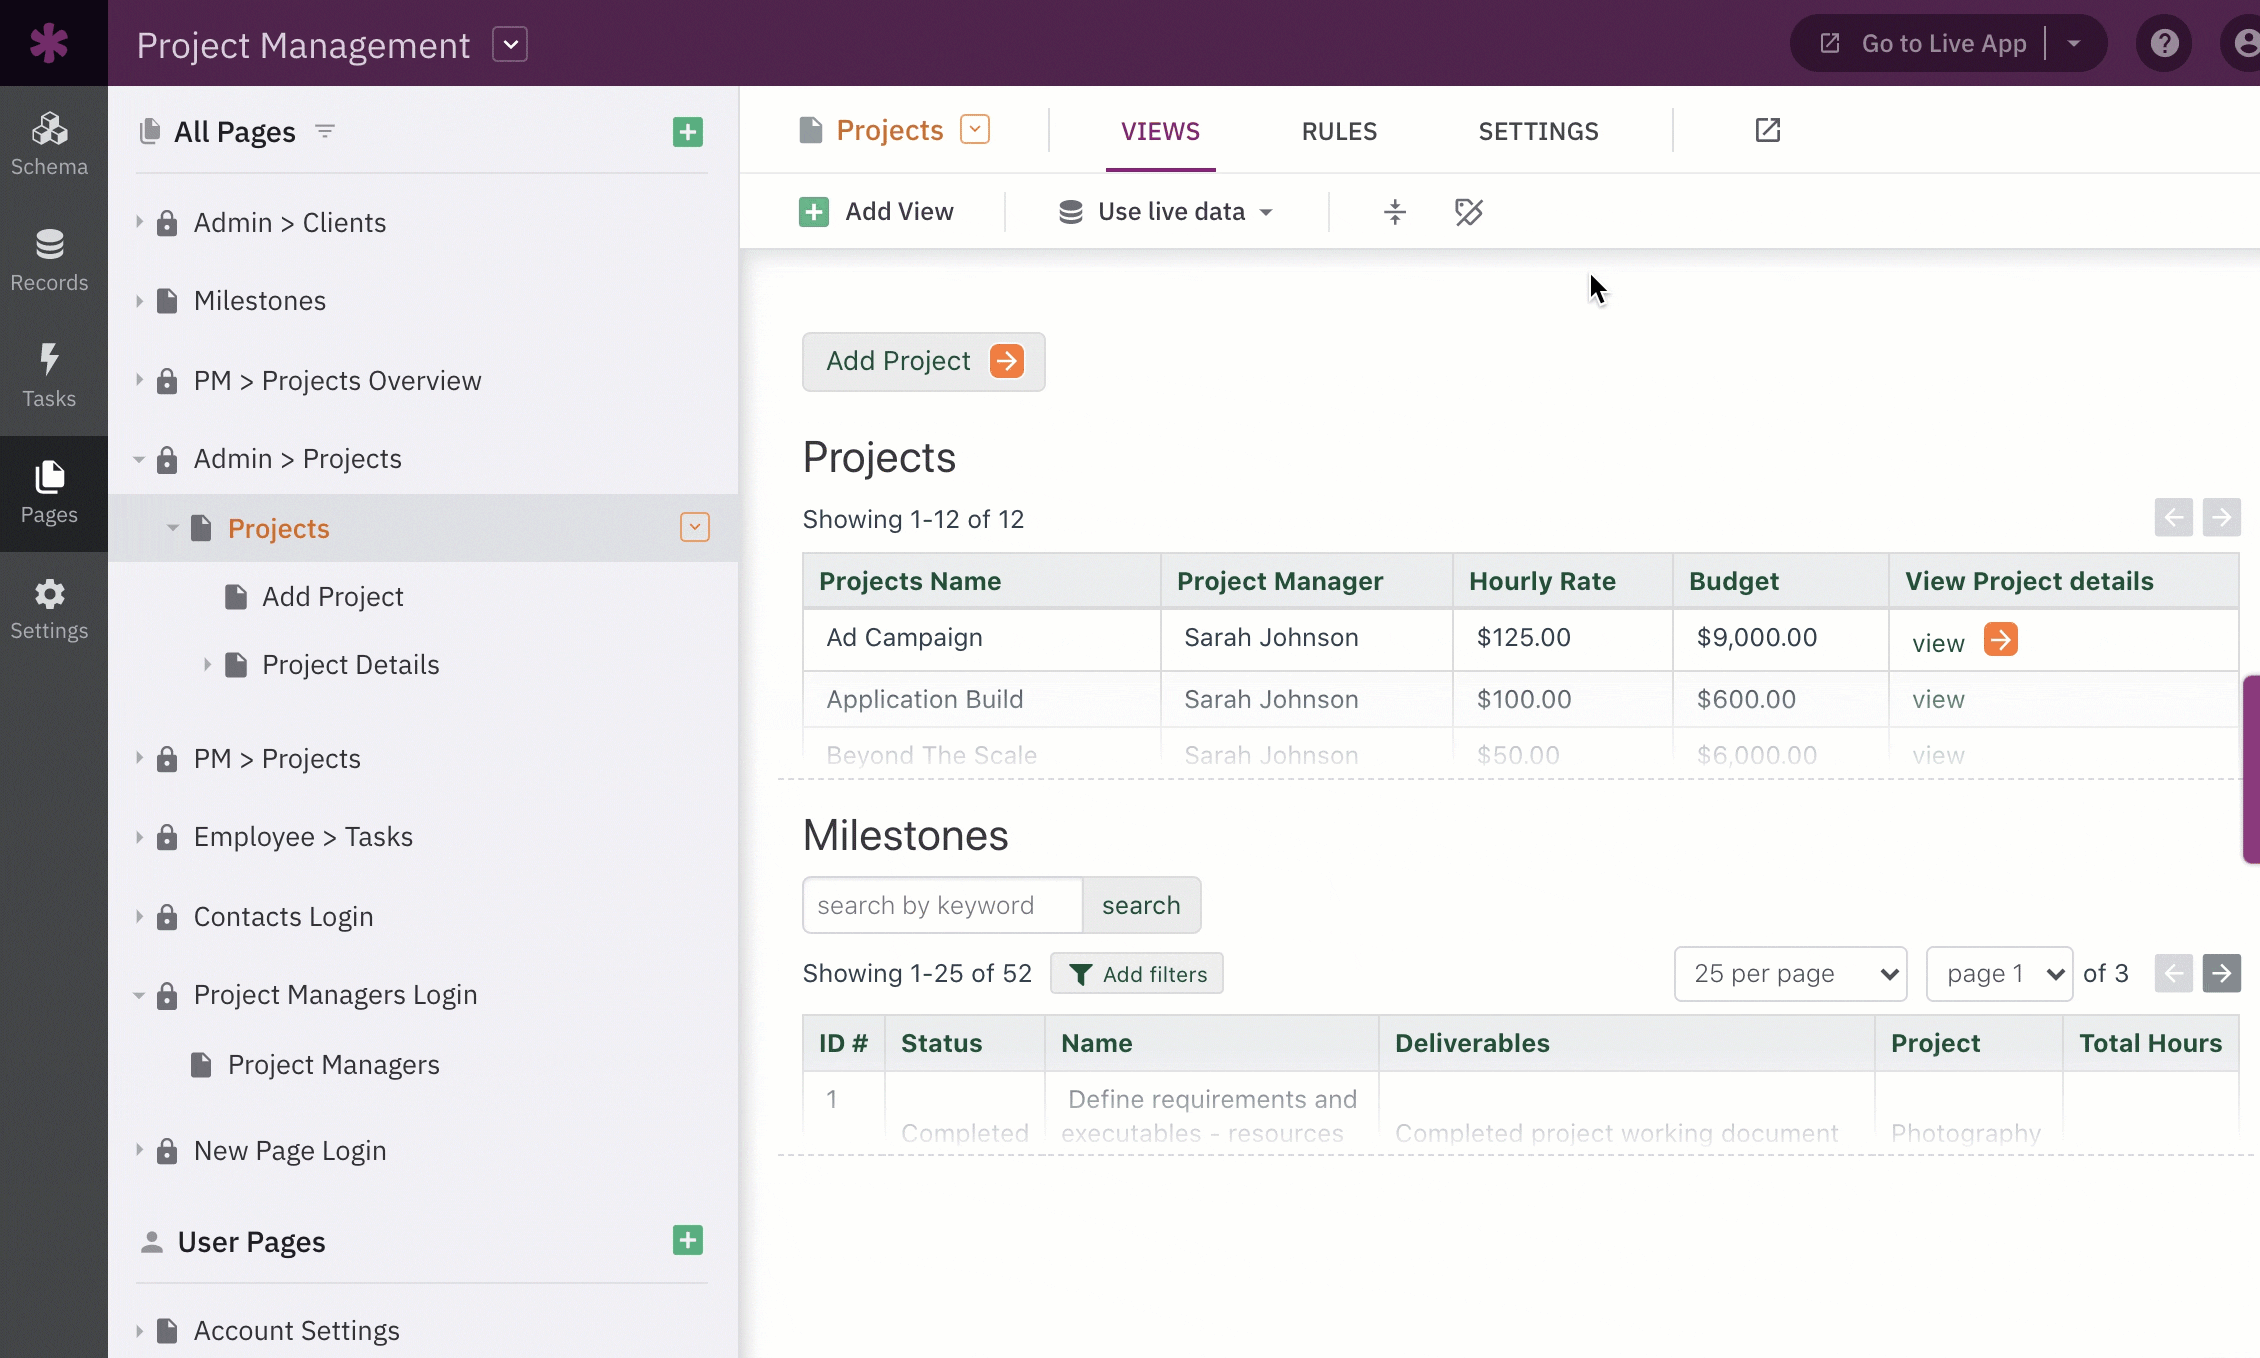Go to previous Milestones page
The width and height of the screenshot is (2260, 1358).
click(x=2173, y=973)
